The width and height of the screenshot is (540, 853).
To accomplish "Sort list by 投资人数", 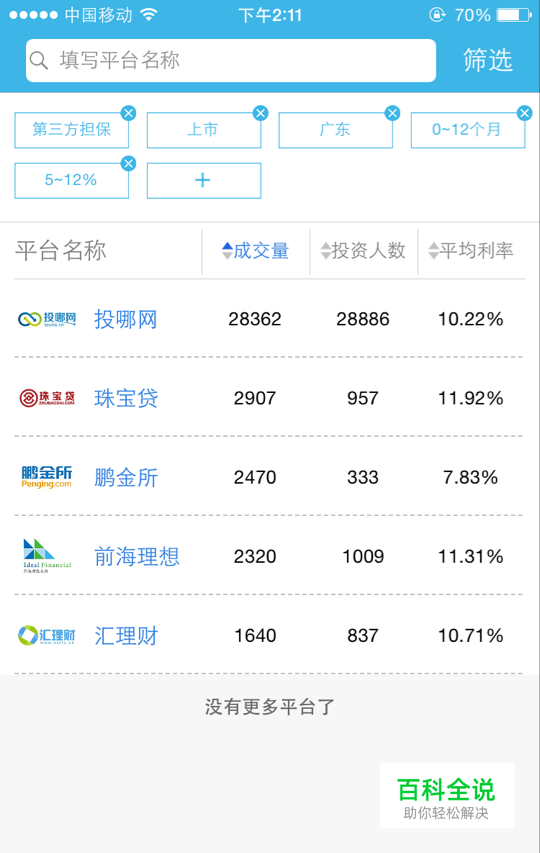I will tap(363, 251).
